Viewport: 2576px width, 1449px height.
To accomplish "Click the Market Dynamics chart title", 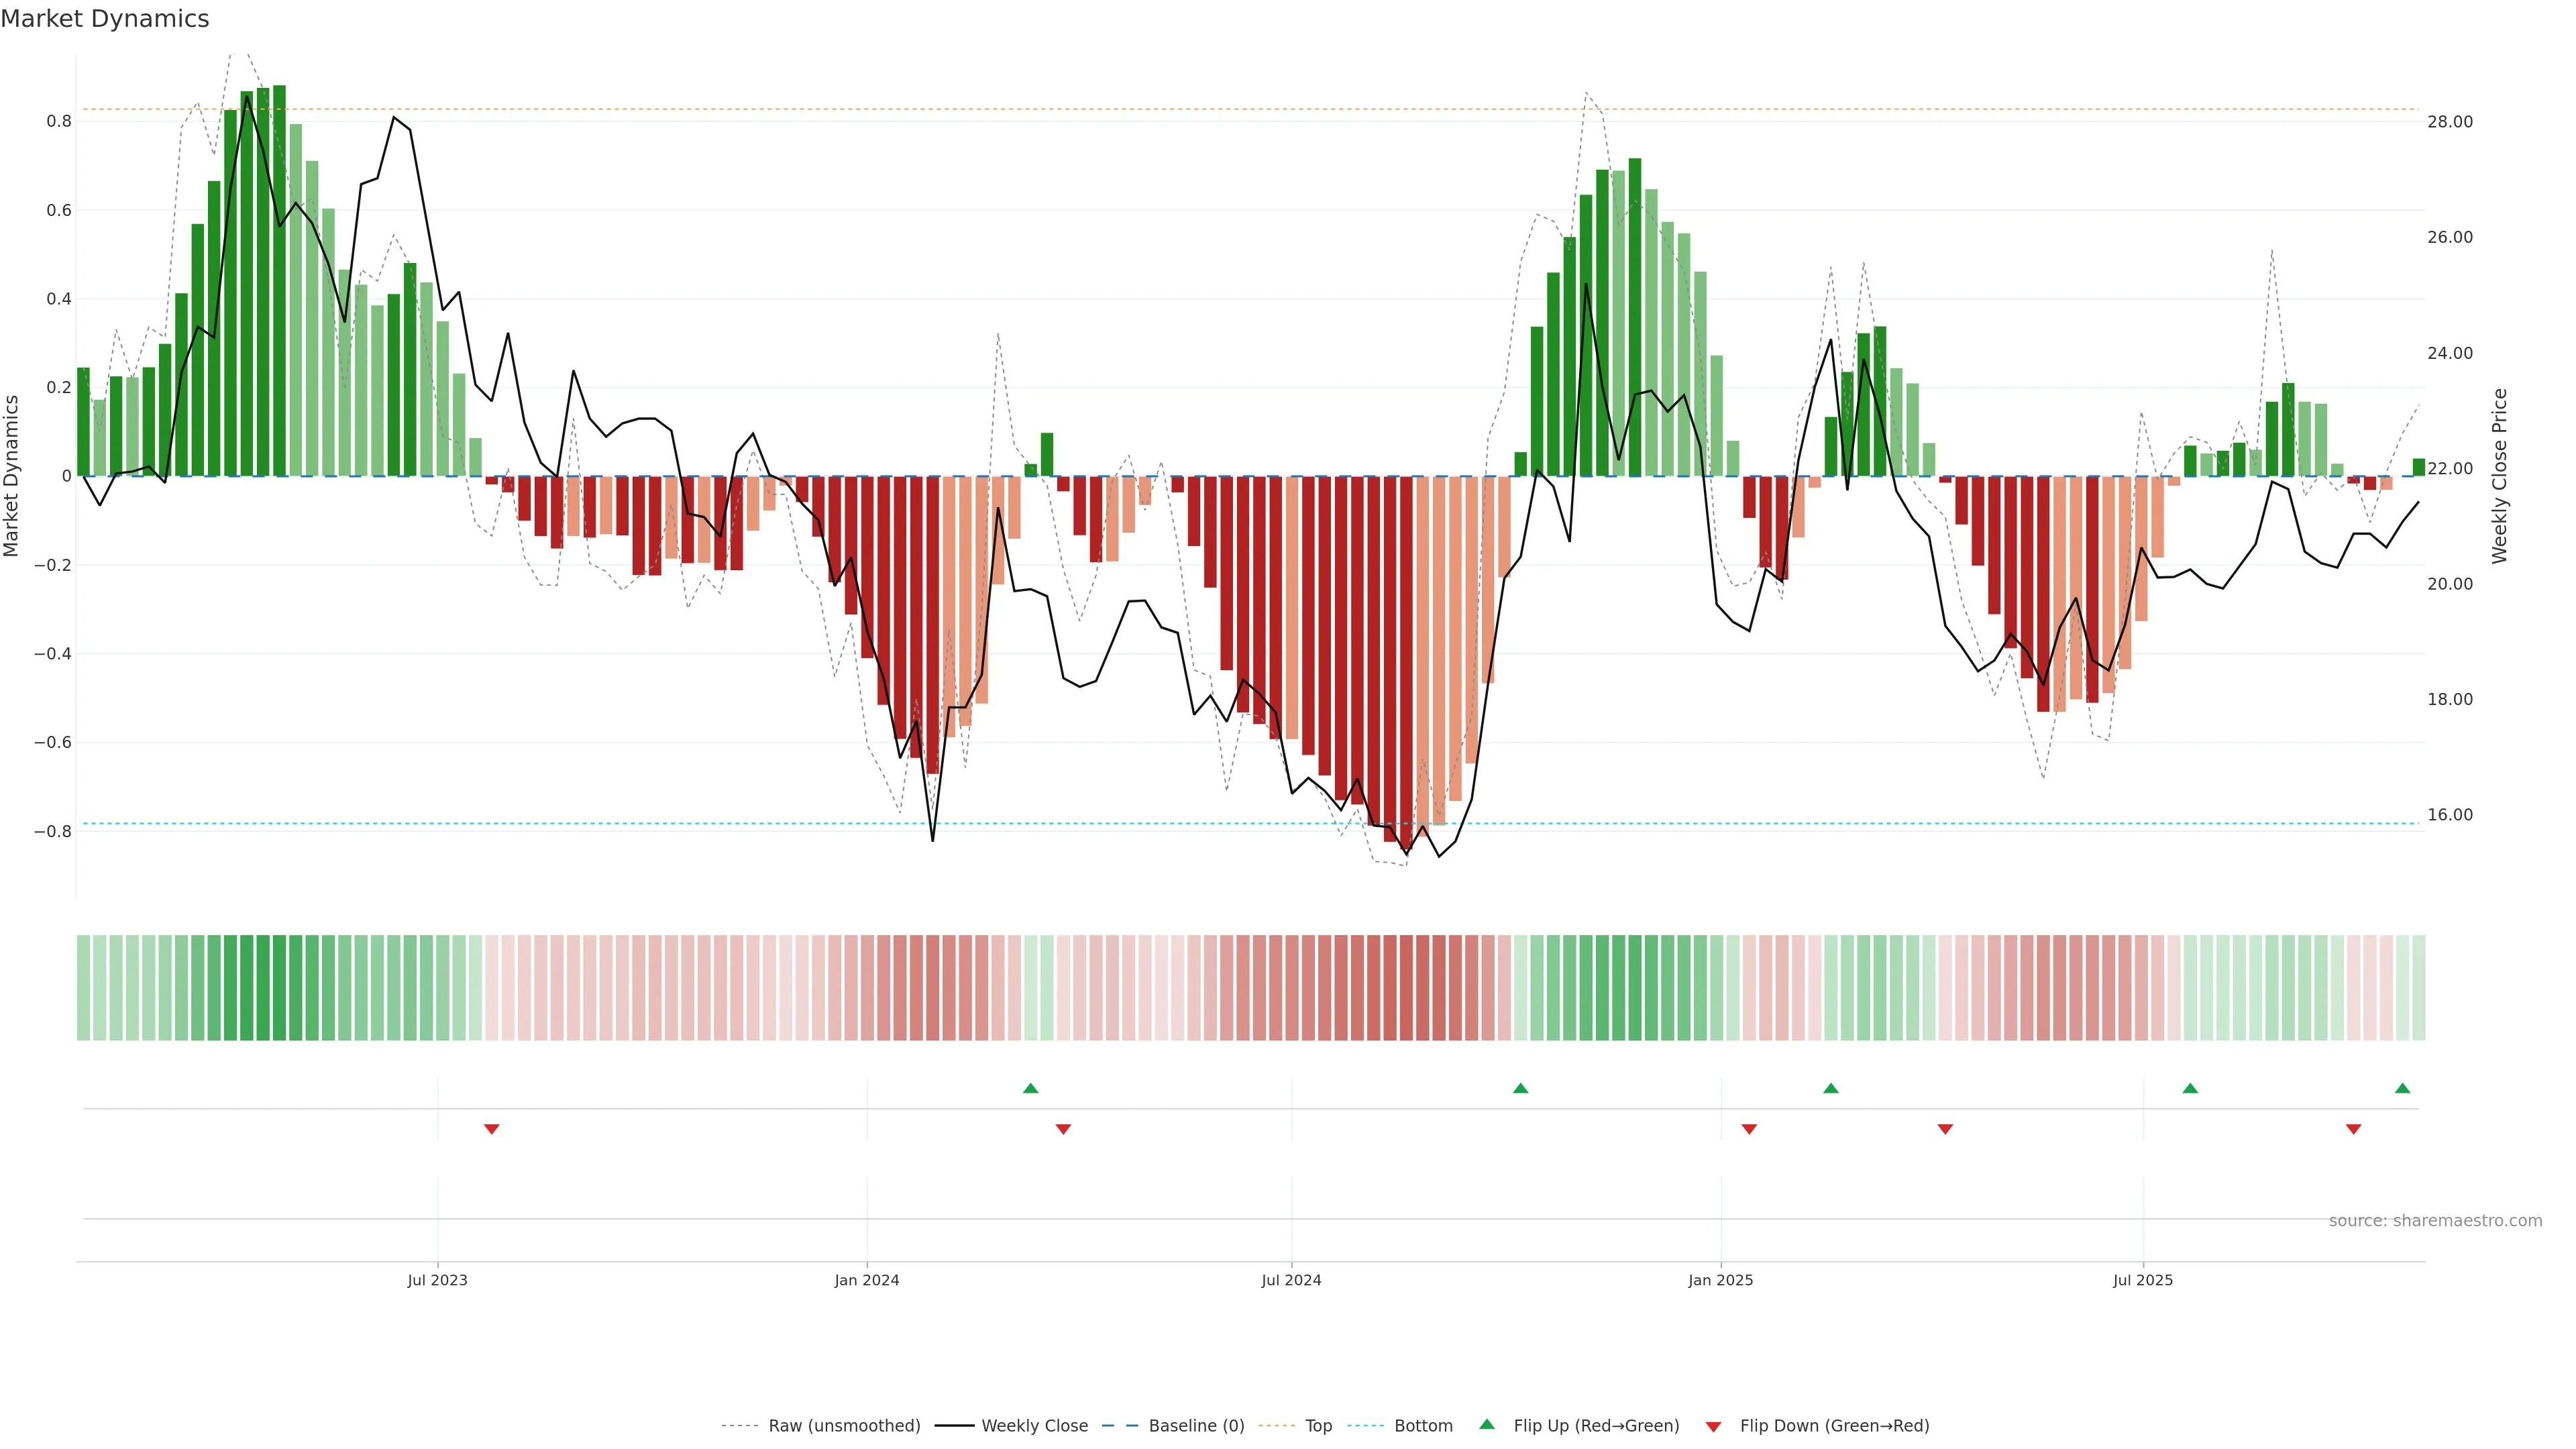I will tap(105, 19).
